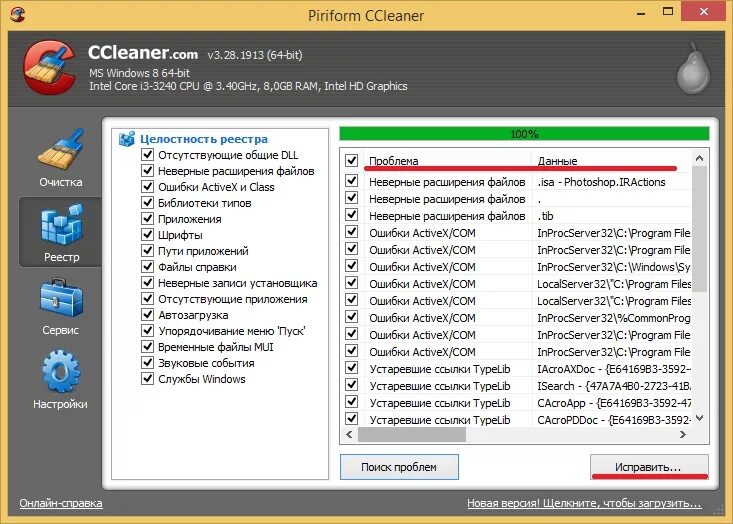Click the horizontal scrollbar left arrow
The image size is (733, 524).
349,434
